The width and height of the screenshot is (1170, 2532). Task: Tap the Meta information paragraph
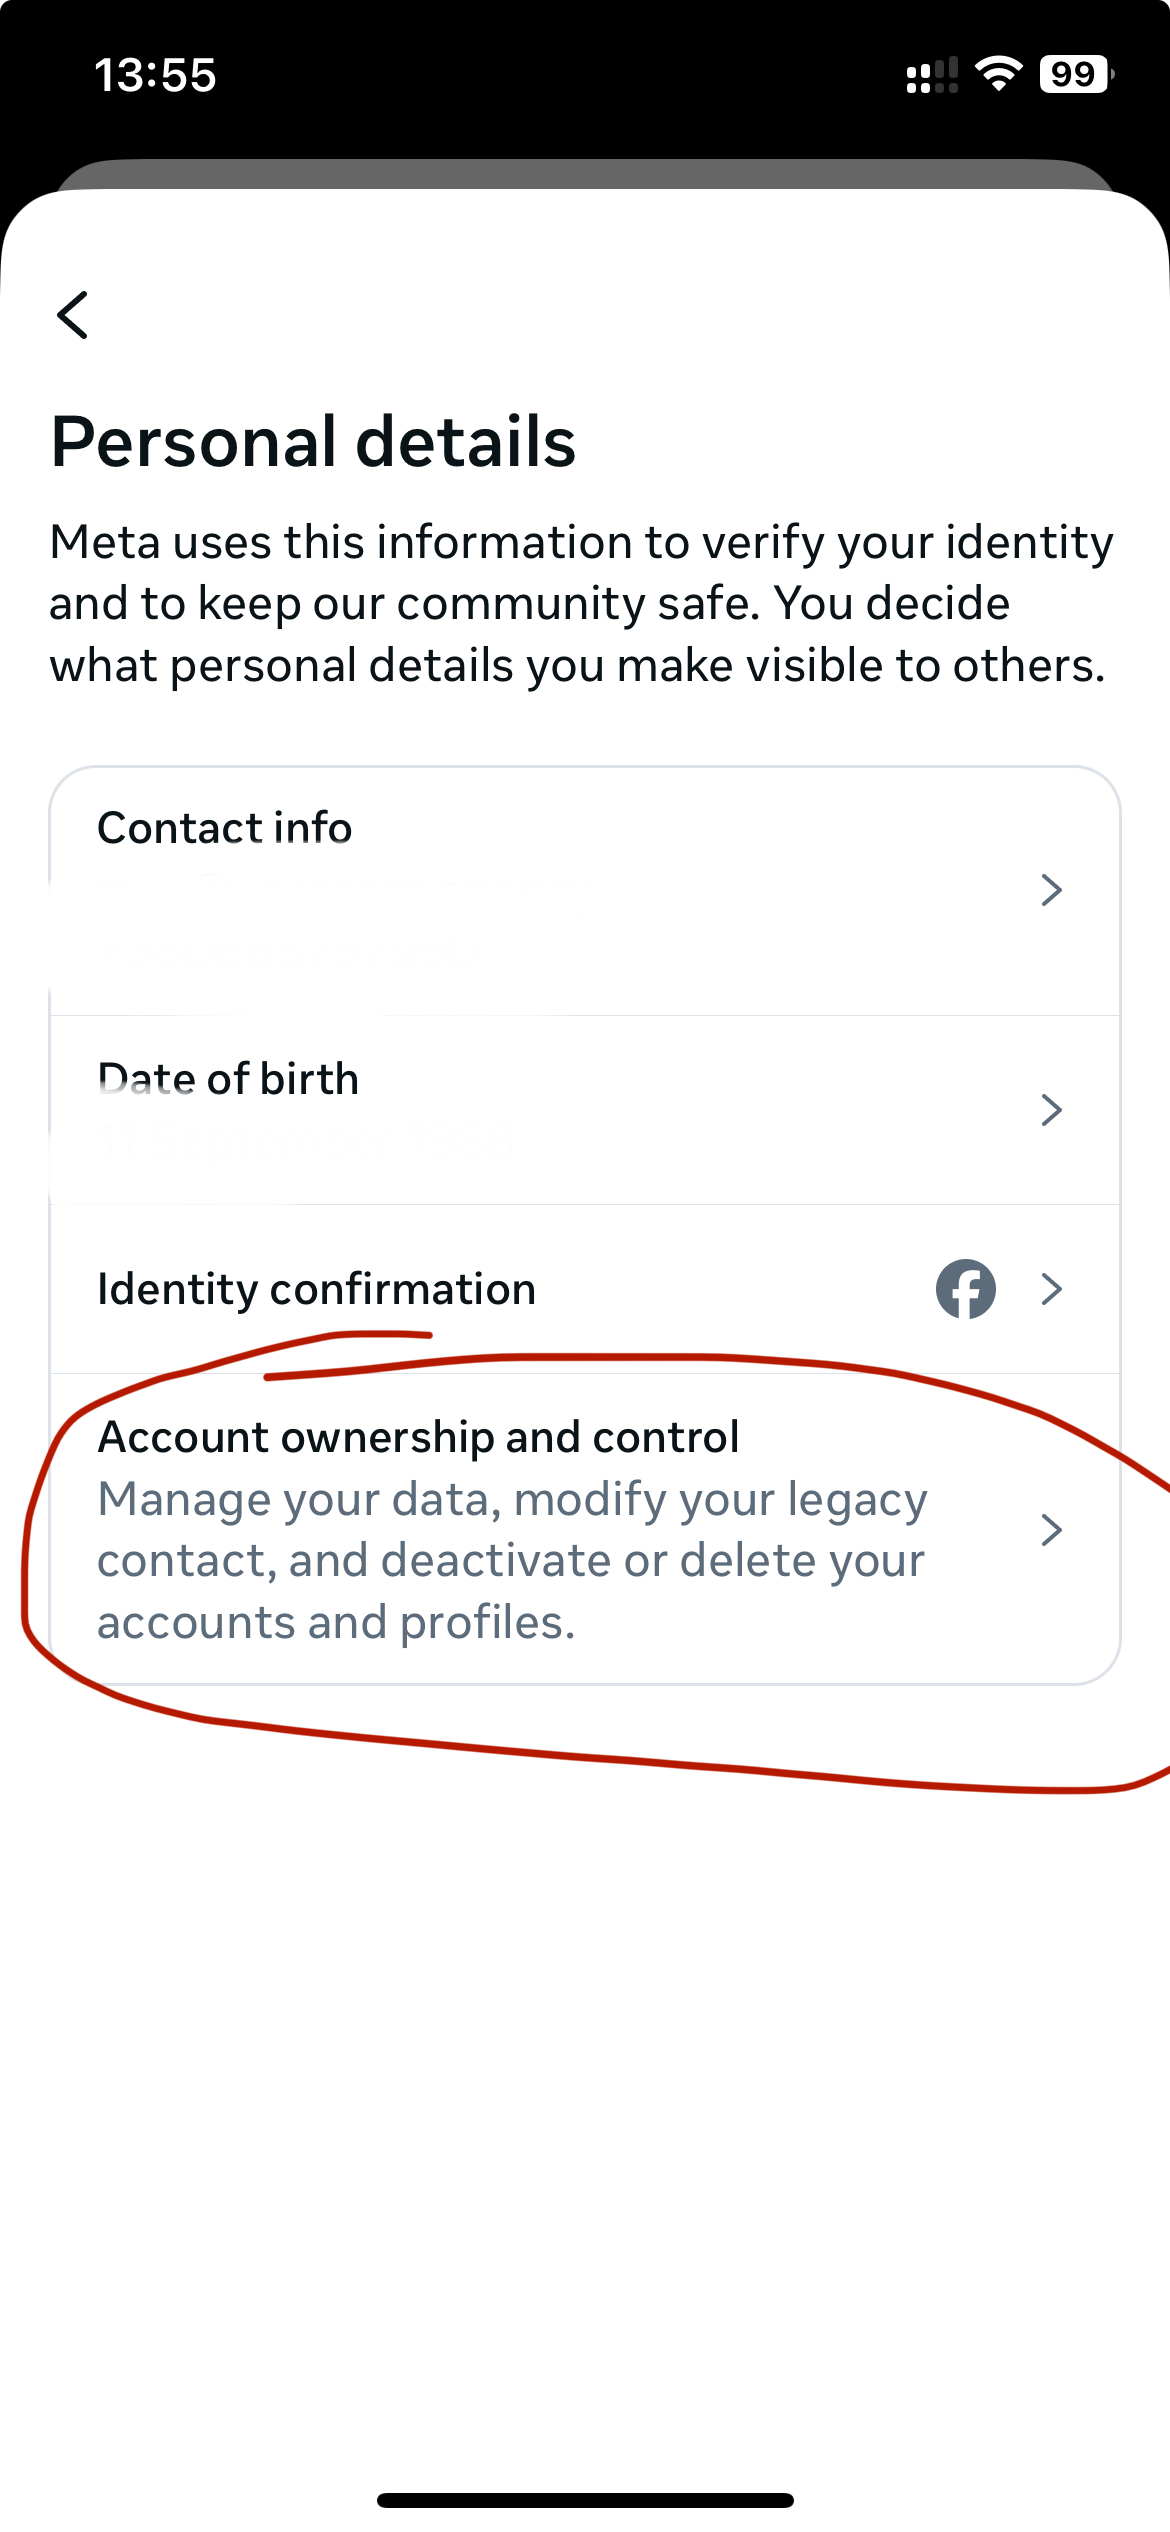[x=581, y=604]
